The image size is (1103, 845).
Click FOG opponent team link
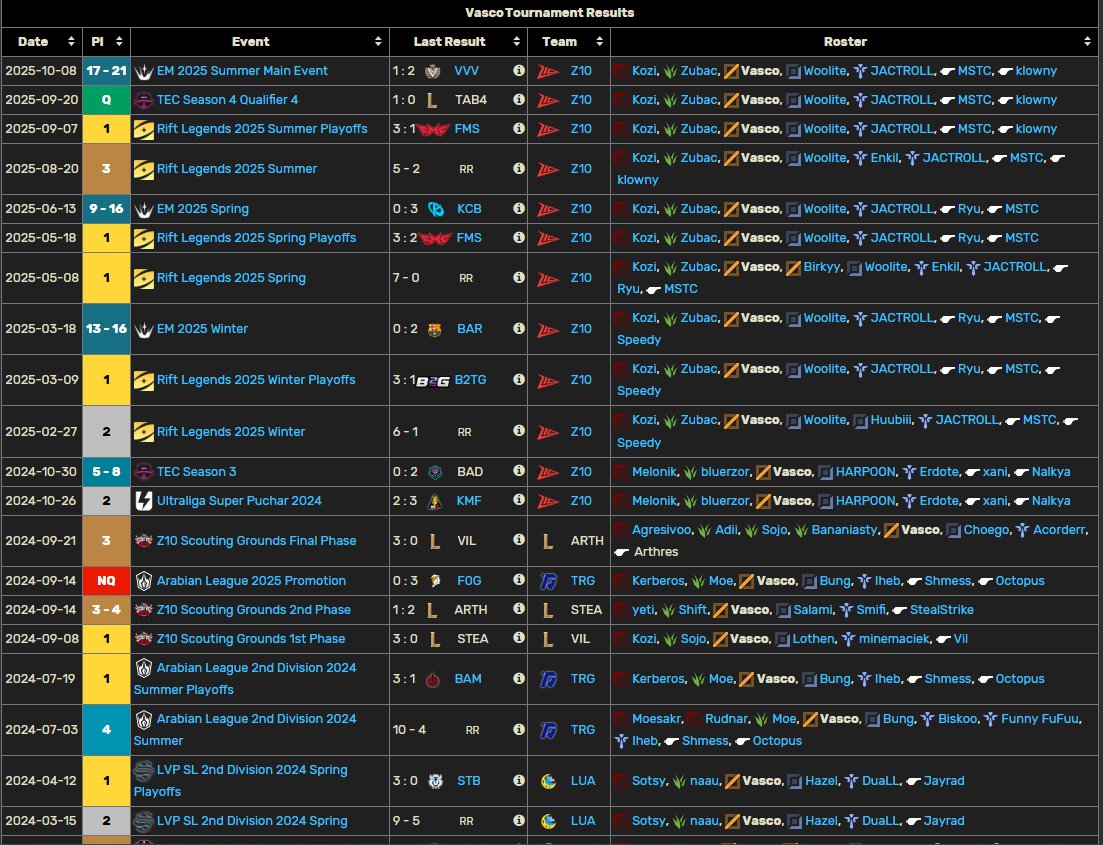pos(469,580)
